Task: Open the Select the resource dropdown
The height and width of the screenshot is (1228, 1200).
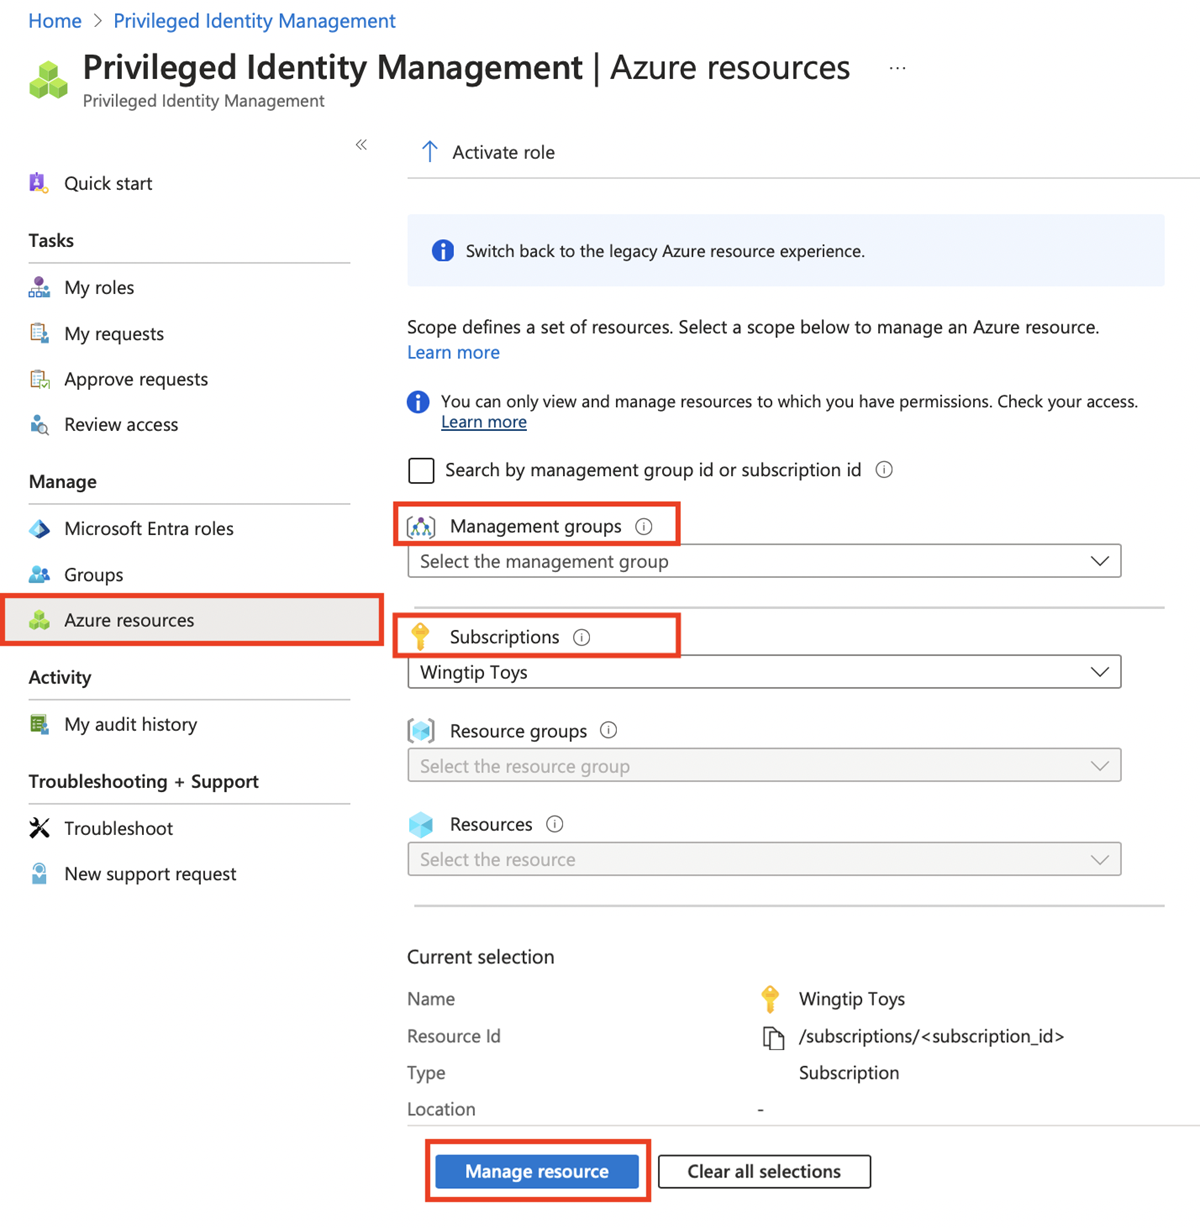Action: [764, 859]
